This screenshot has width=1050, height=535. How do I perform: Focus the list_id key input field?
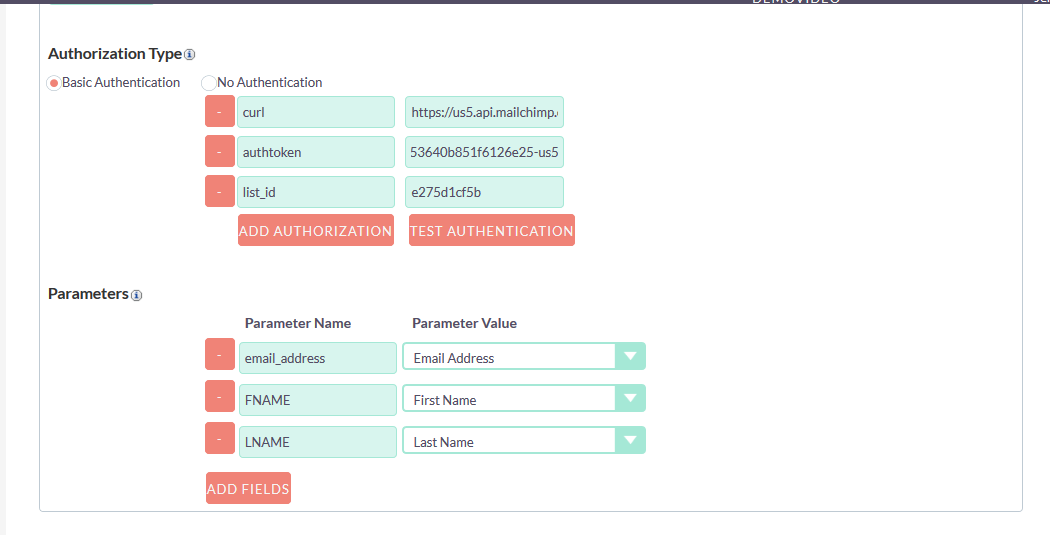coord(316,192)
